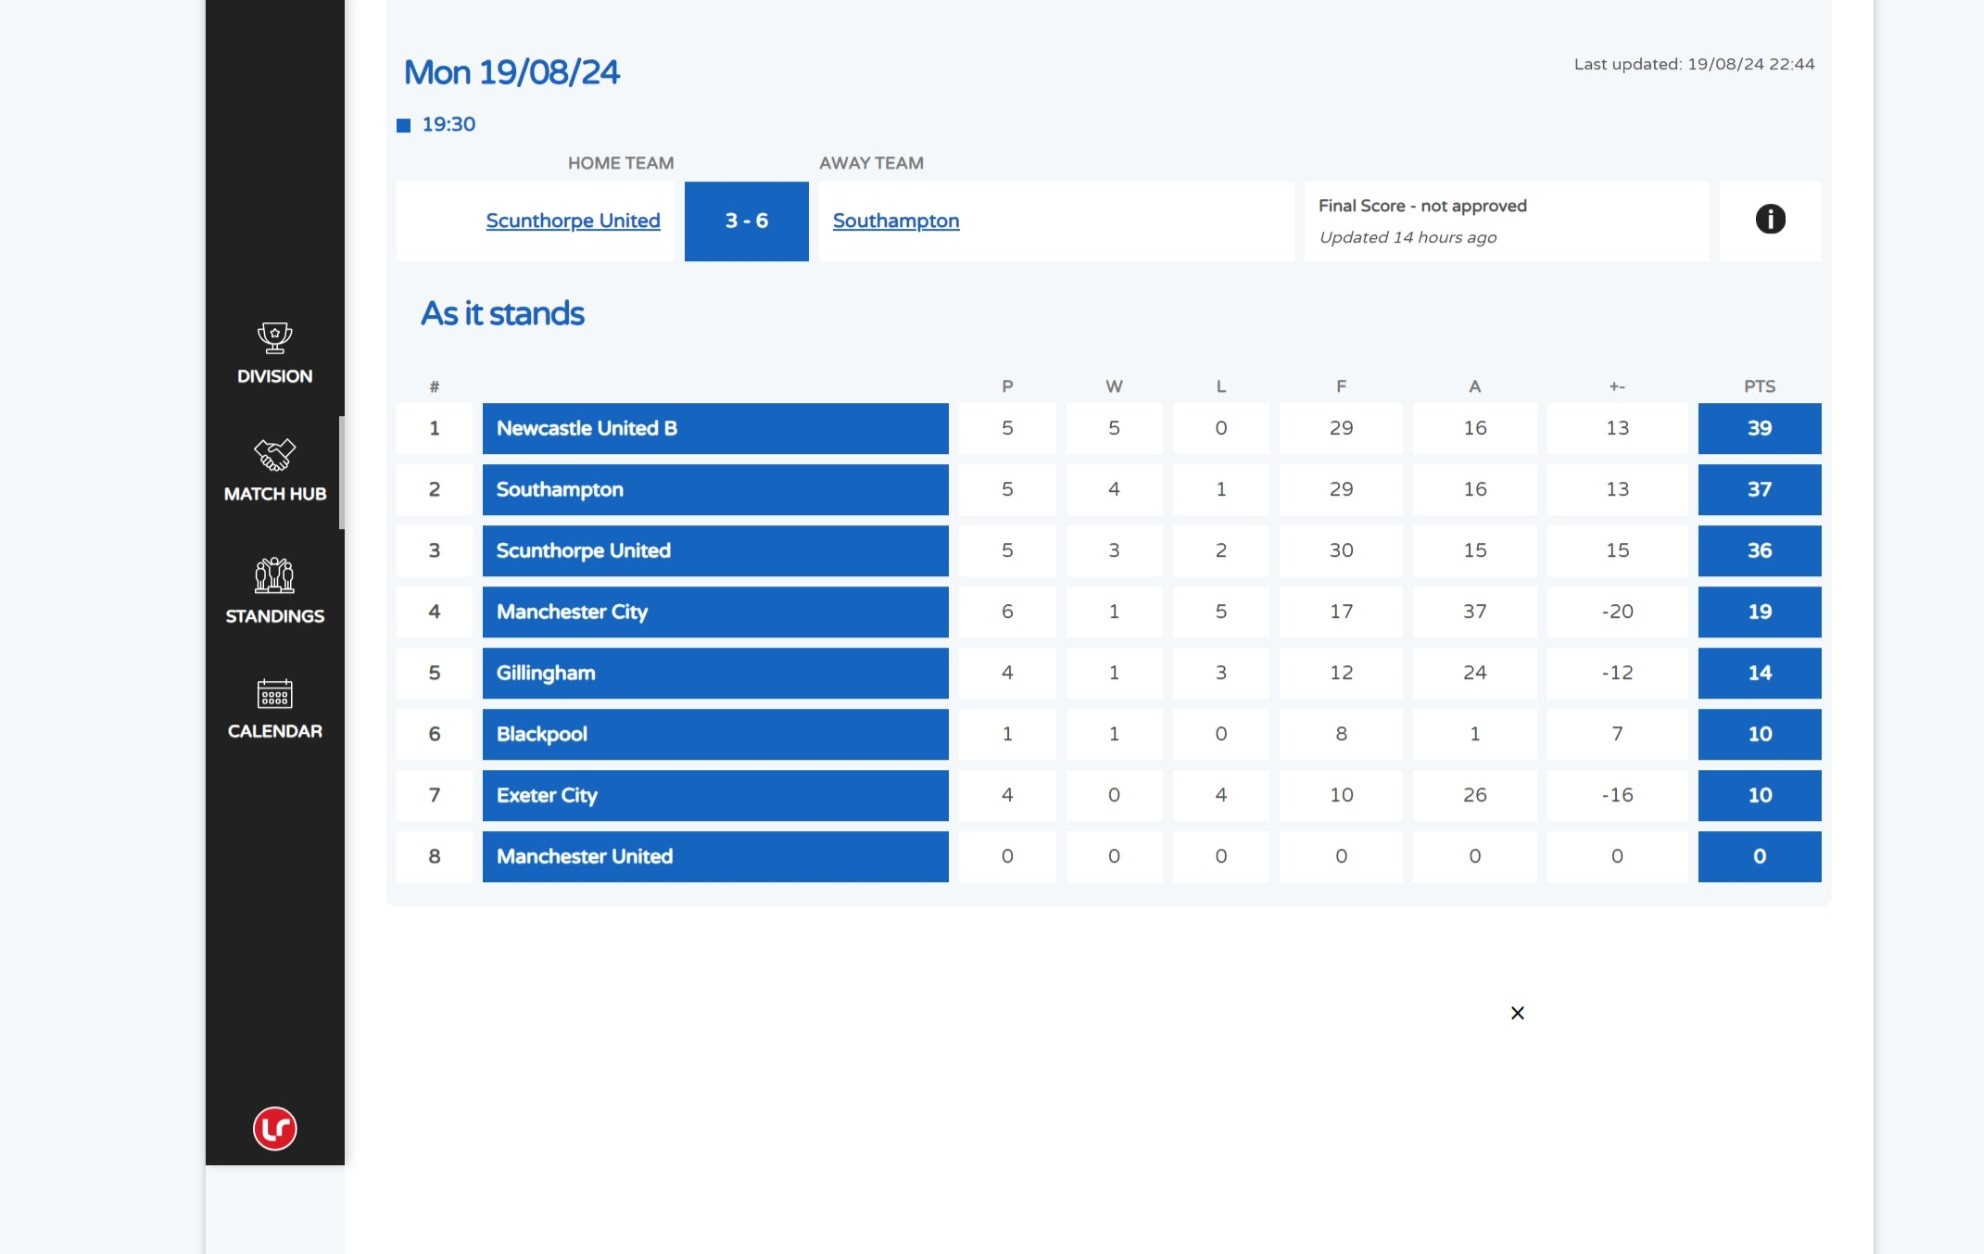Click Newcastle United B points 39
Image resolution: width=1984 pixels, height=1254 pixels.
pyautogui.click(x=1759, y=428)
